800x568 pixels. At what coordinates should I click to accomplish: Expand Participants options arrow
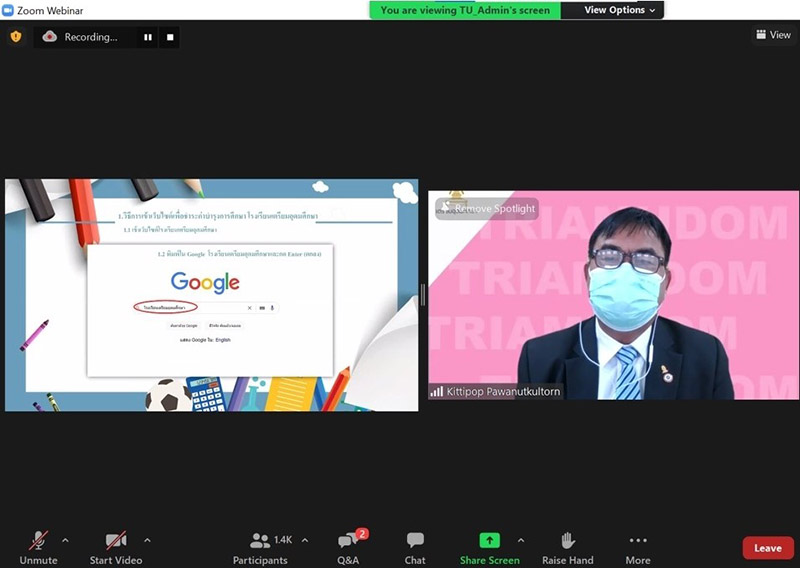pyautogui.click(x=305, y=540)
